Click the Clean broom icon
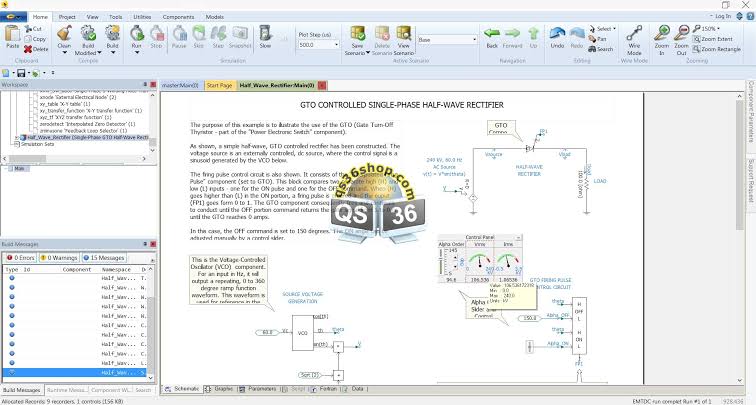This screenshot has width=756, height=405. coord(64,34)
